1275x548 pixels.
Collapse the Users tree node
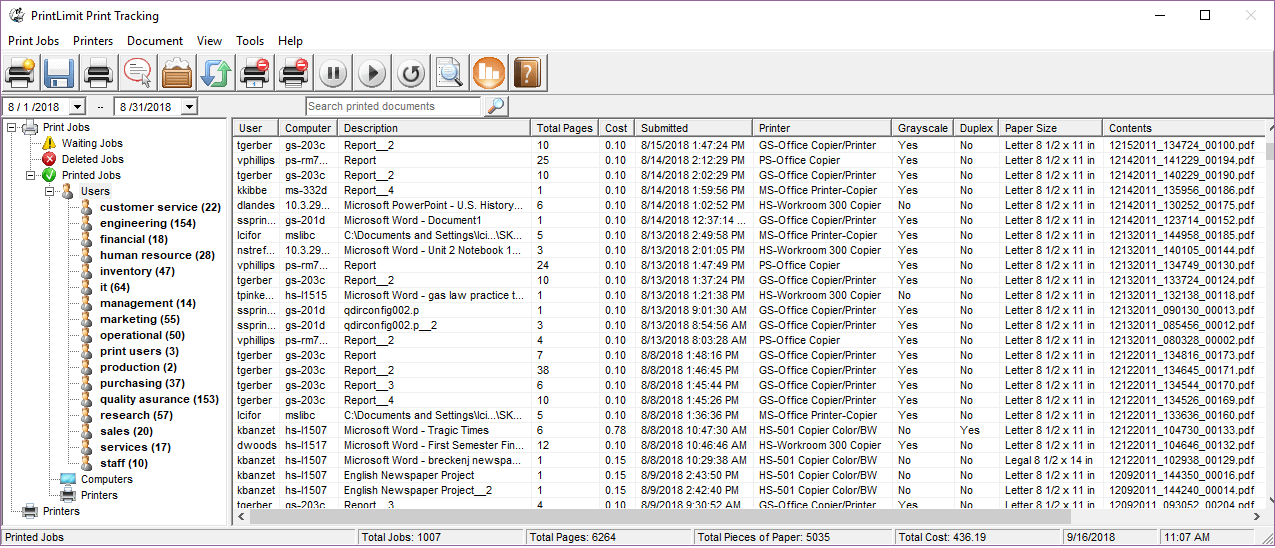[50, 191]
